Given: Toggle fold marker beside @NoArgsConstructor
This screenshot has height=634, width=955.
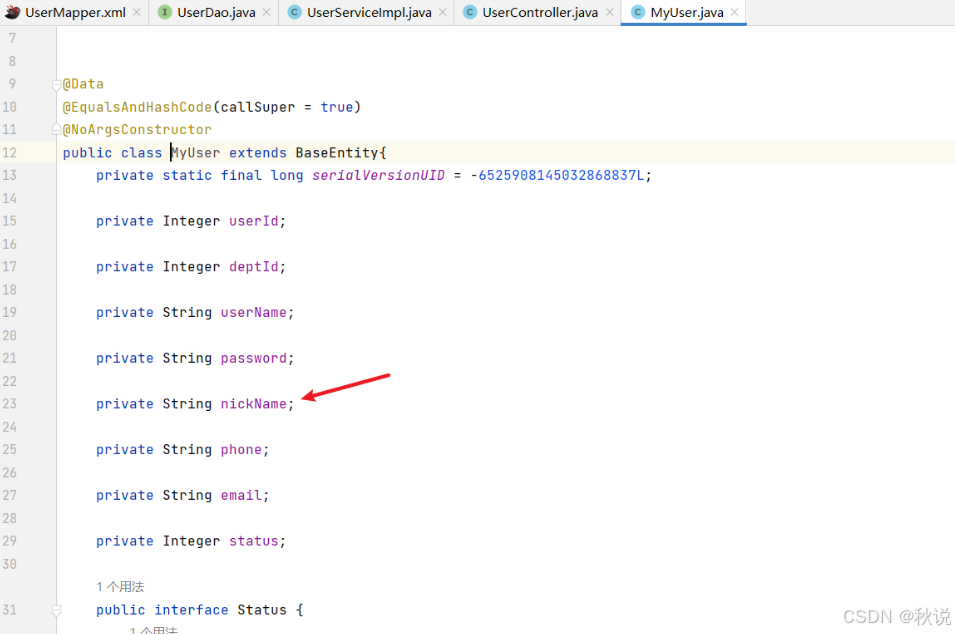Looking at the screenshot, I should [56, 129].
